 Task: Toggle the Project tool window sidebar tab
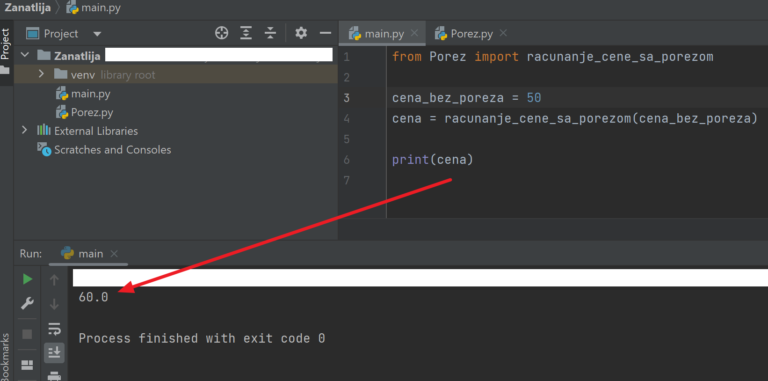pyautogui.click(x=5, y=44)
